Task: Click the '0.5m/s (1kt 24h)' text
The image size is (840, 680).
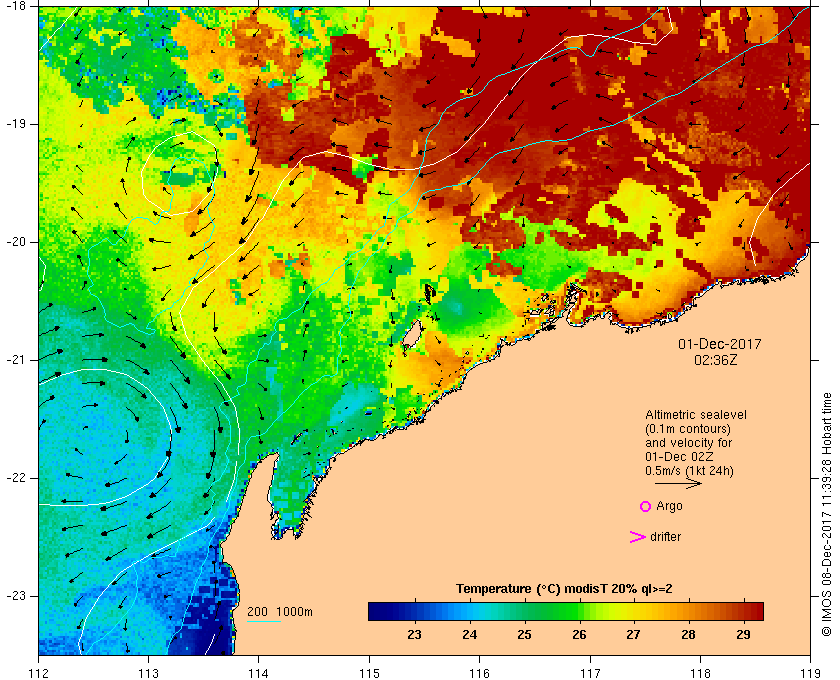Action: click(689, 471)
